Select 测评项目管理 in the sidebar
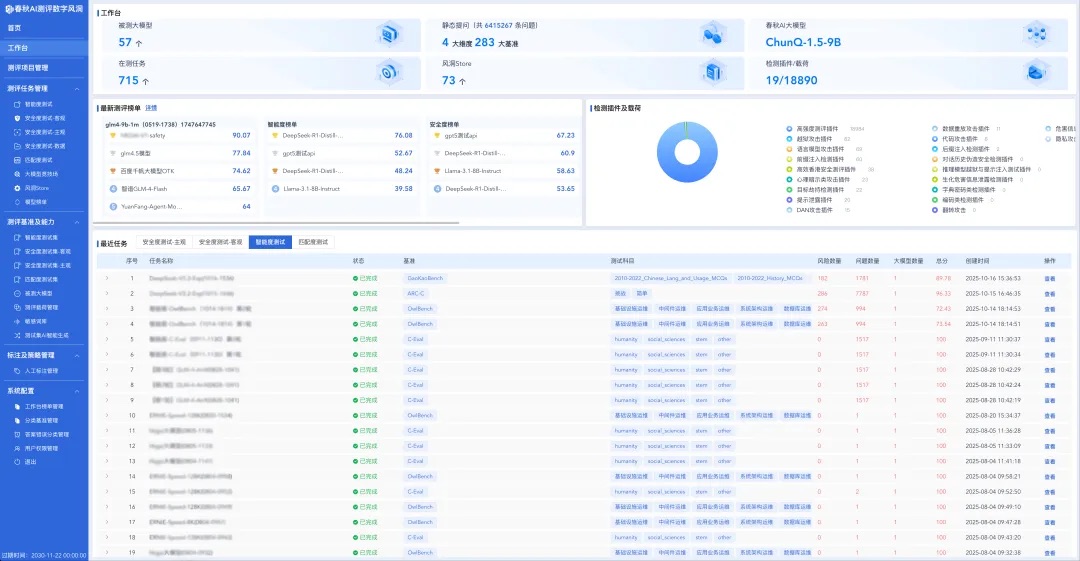This screenshot has height=561, width=1080. coord(28,68)
